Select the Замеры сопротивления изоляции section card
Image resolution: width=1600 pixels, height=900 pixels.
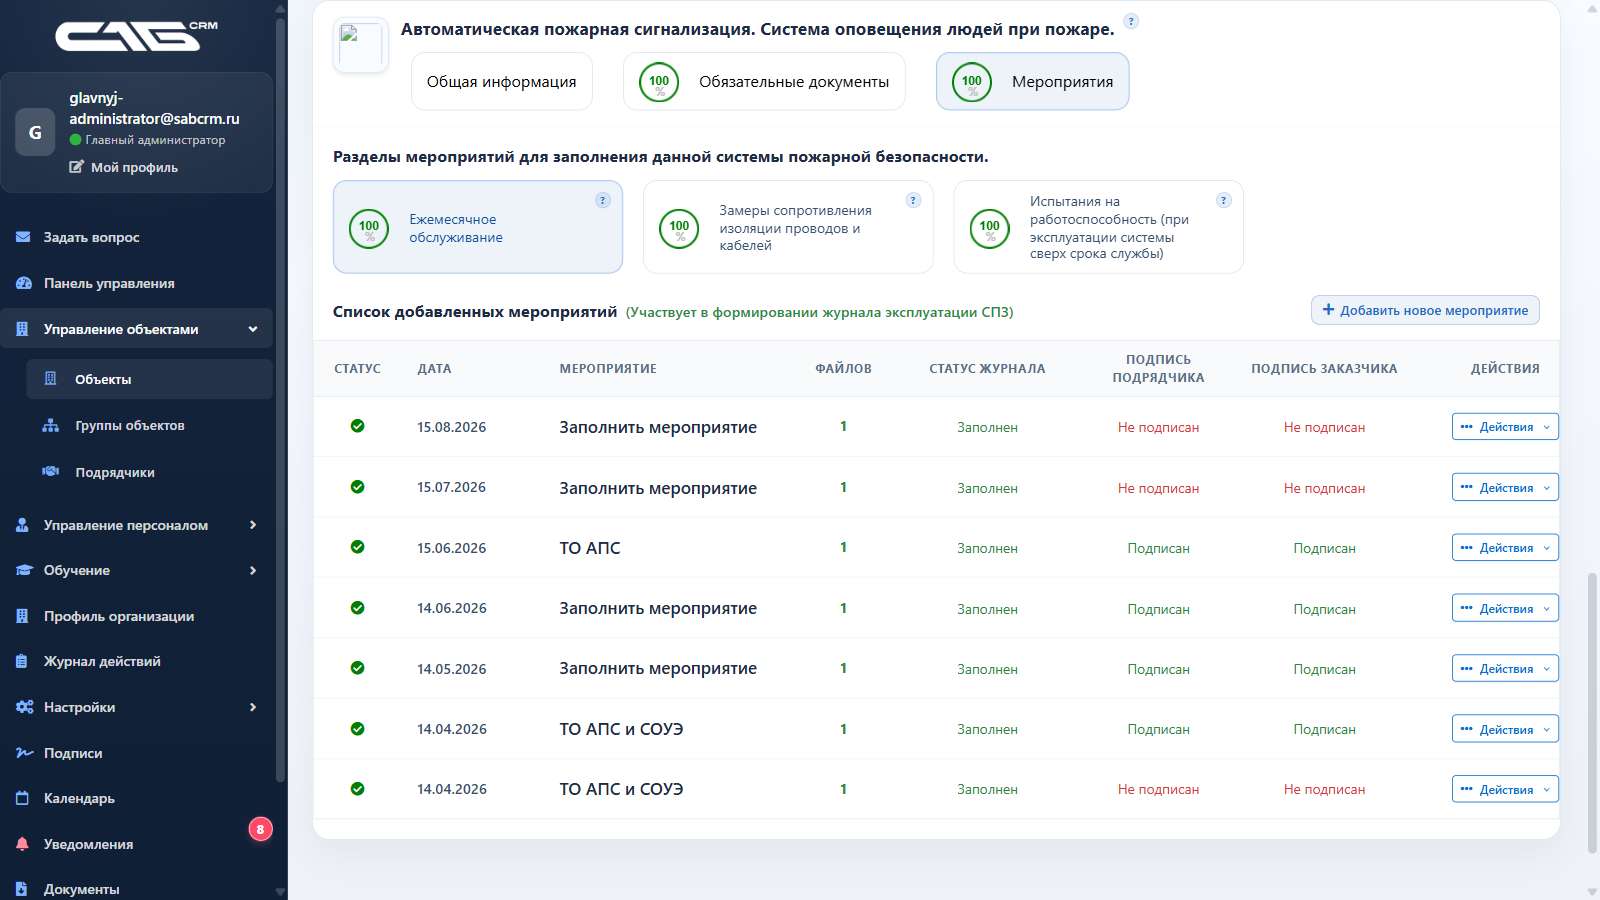[x=788, y=227]
